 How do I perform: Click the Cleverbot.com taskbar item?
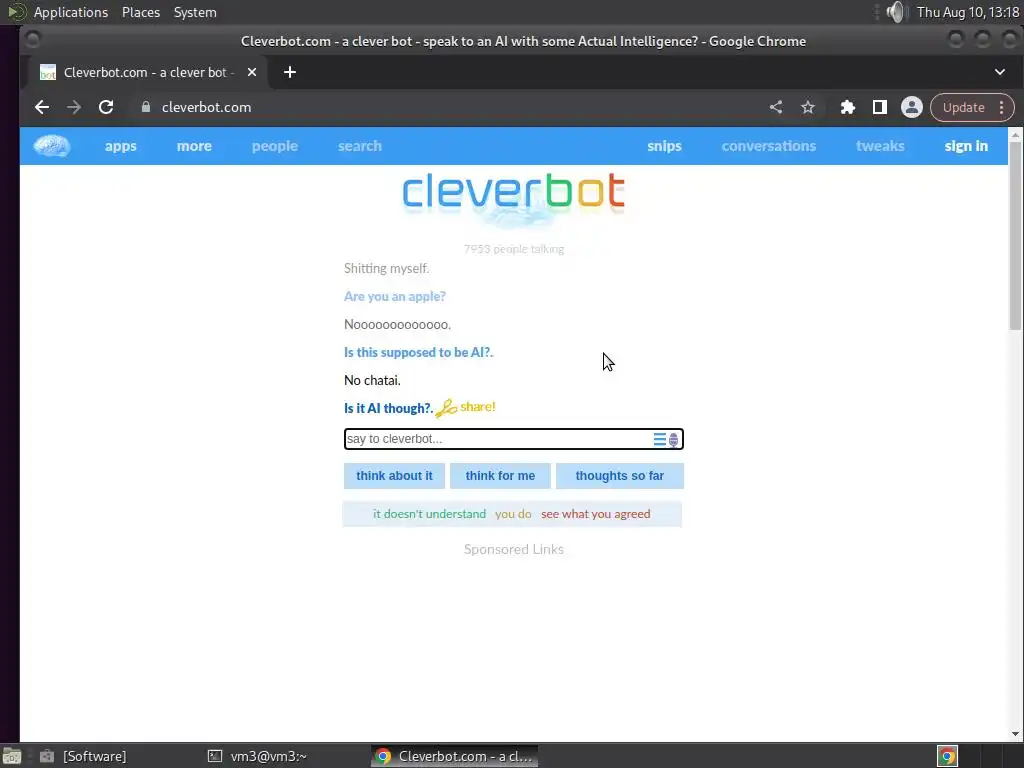(455, 756)
